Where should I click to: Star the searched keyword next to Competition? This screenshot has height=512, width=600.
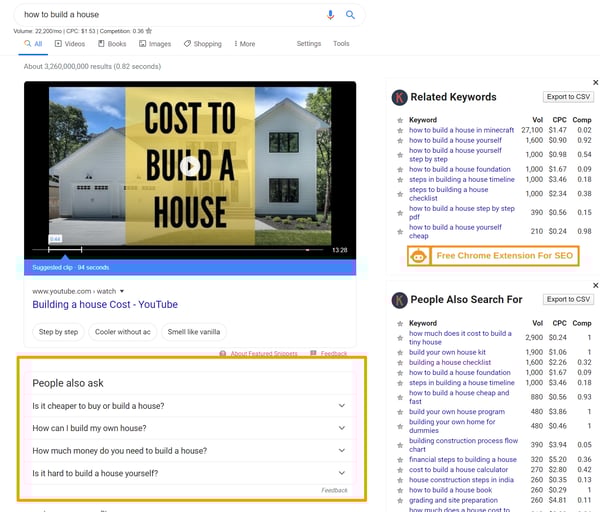(149, 31)
